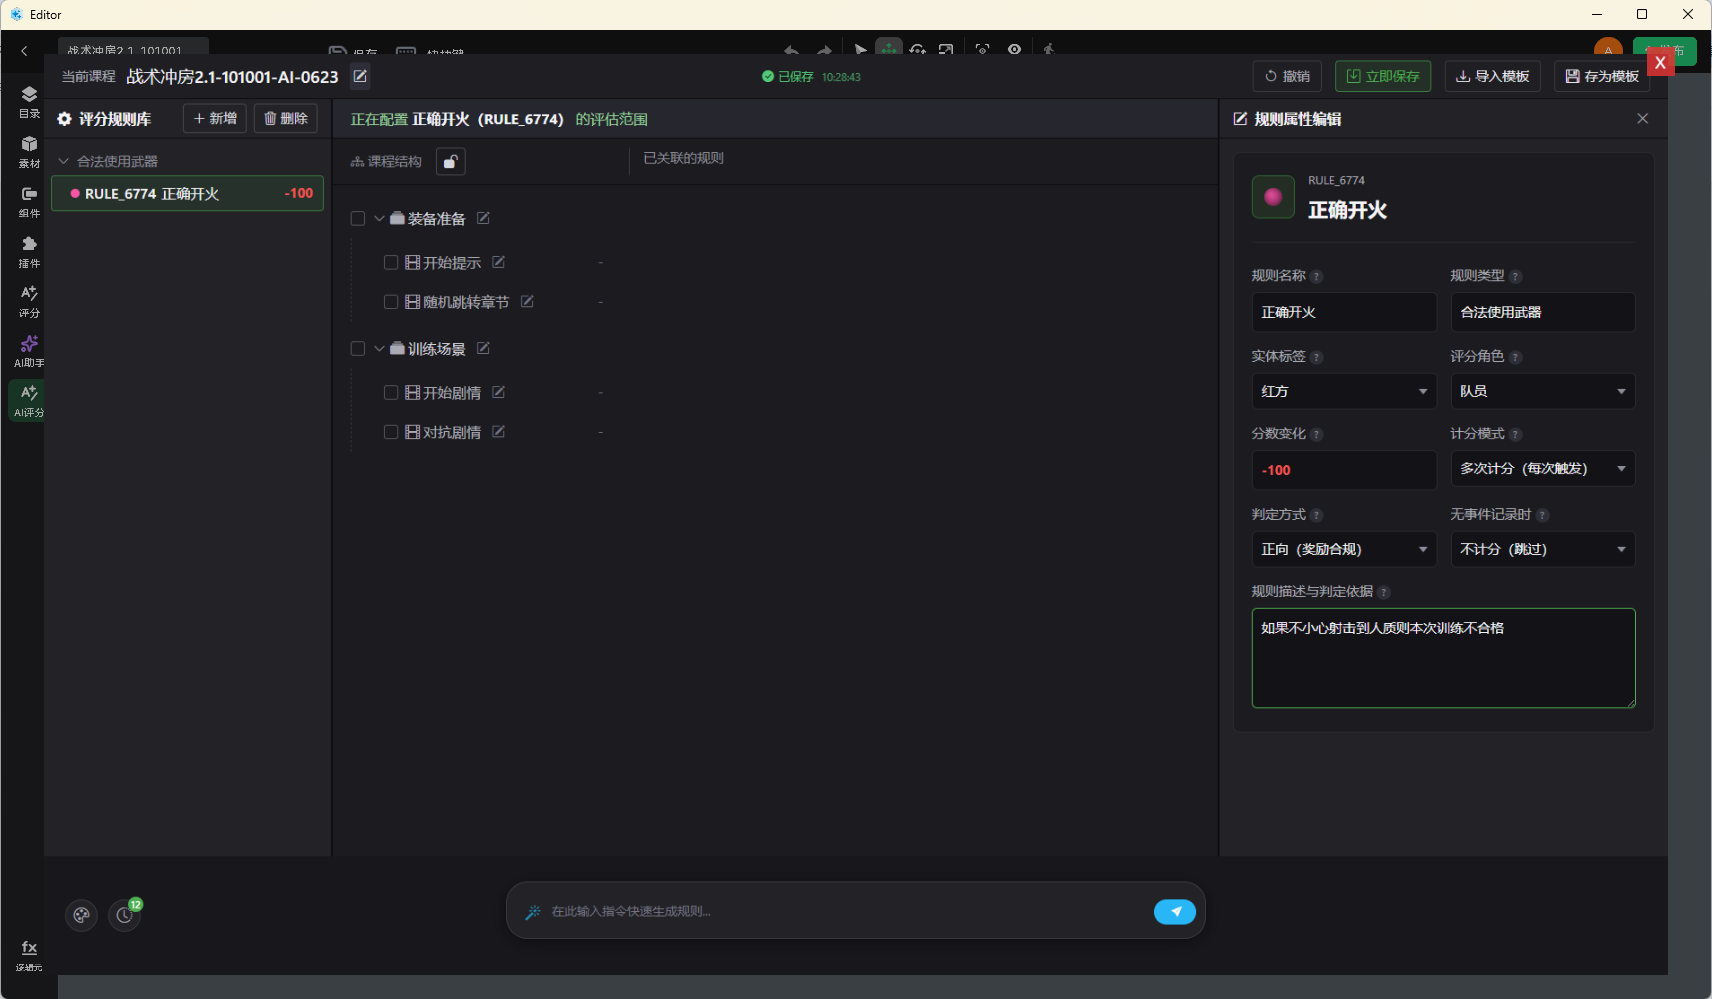This screenshot has height=999, width=1712.
Task: Open the 素材 assets sidebar icon
Action: coord(29,151)
